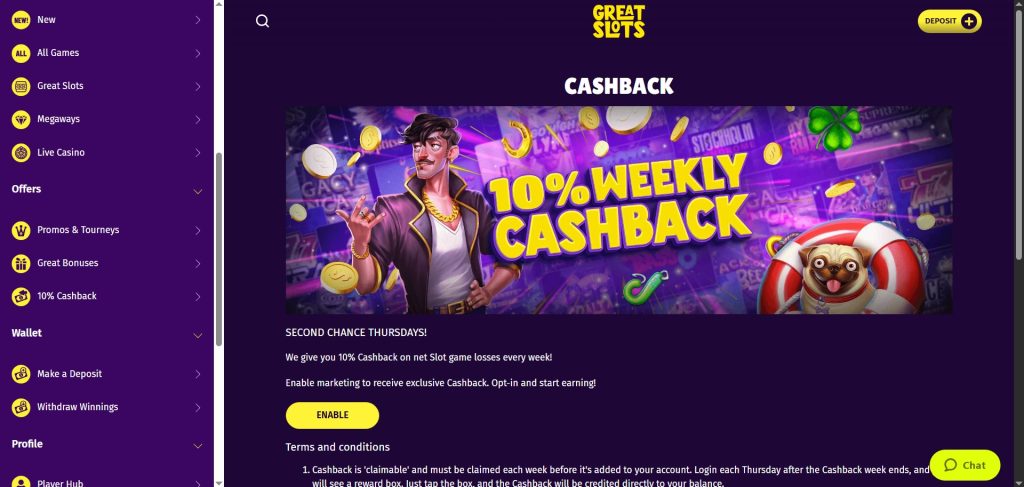Open the All Games icon
The width and height of the screenshot is (1024, 487).
click(21, 53)
